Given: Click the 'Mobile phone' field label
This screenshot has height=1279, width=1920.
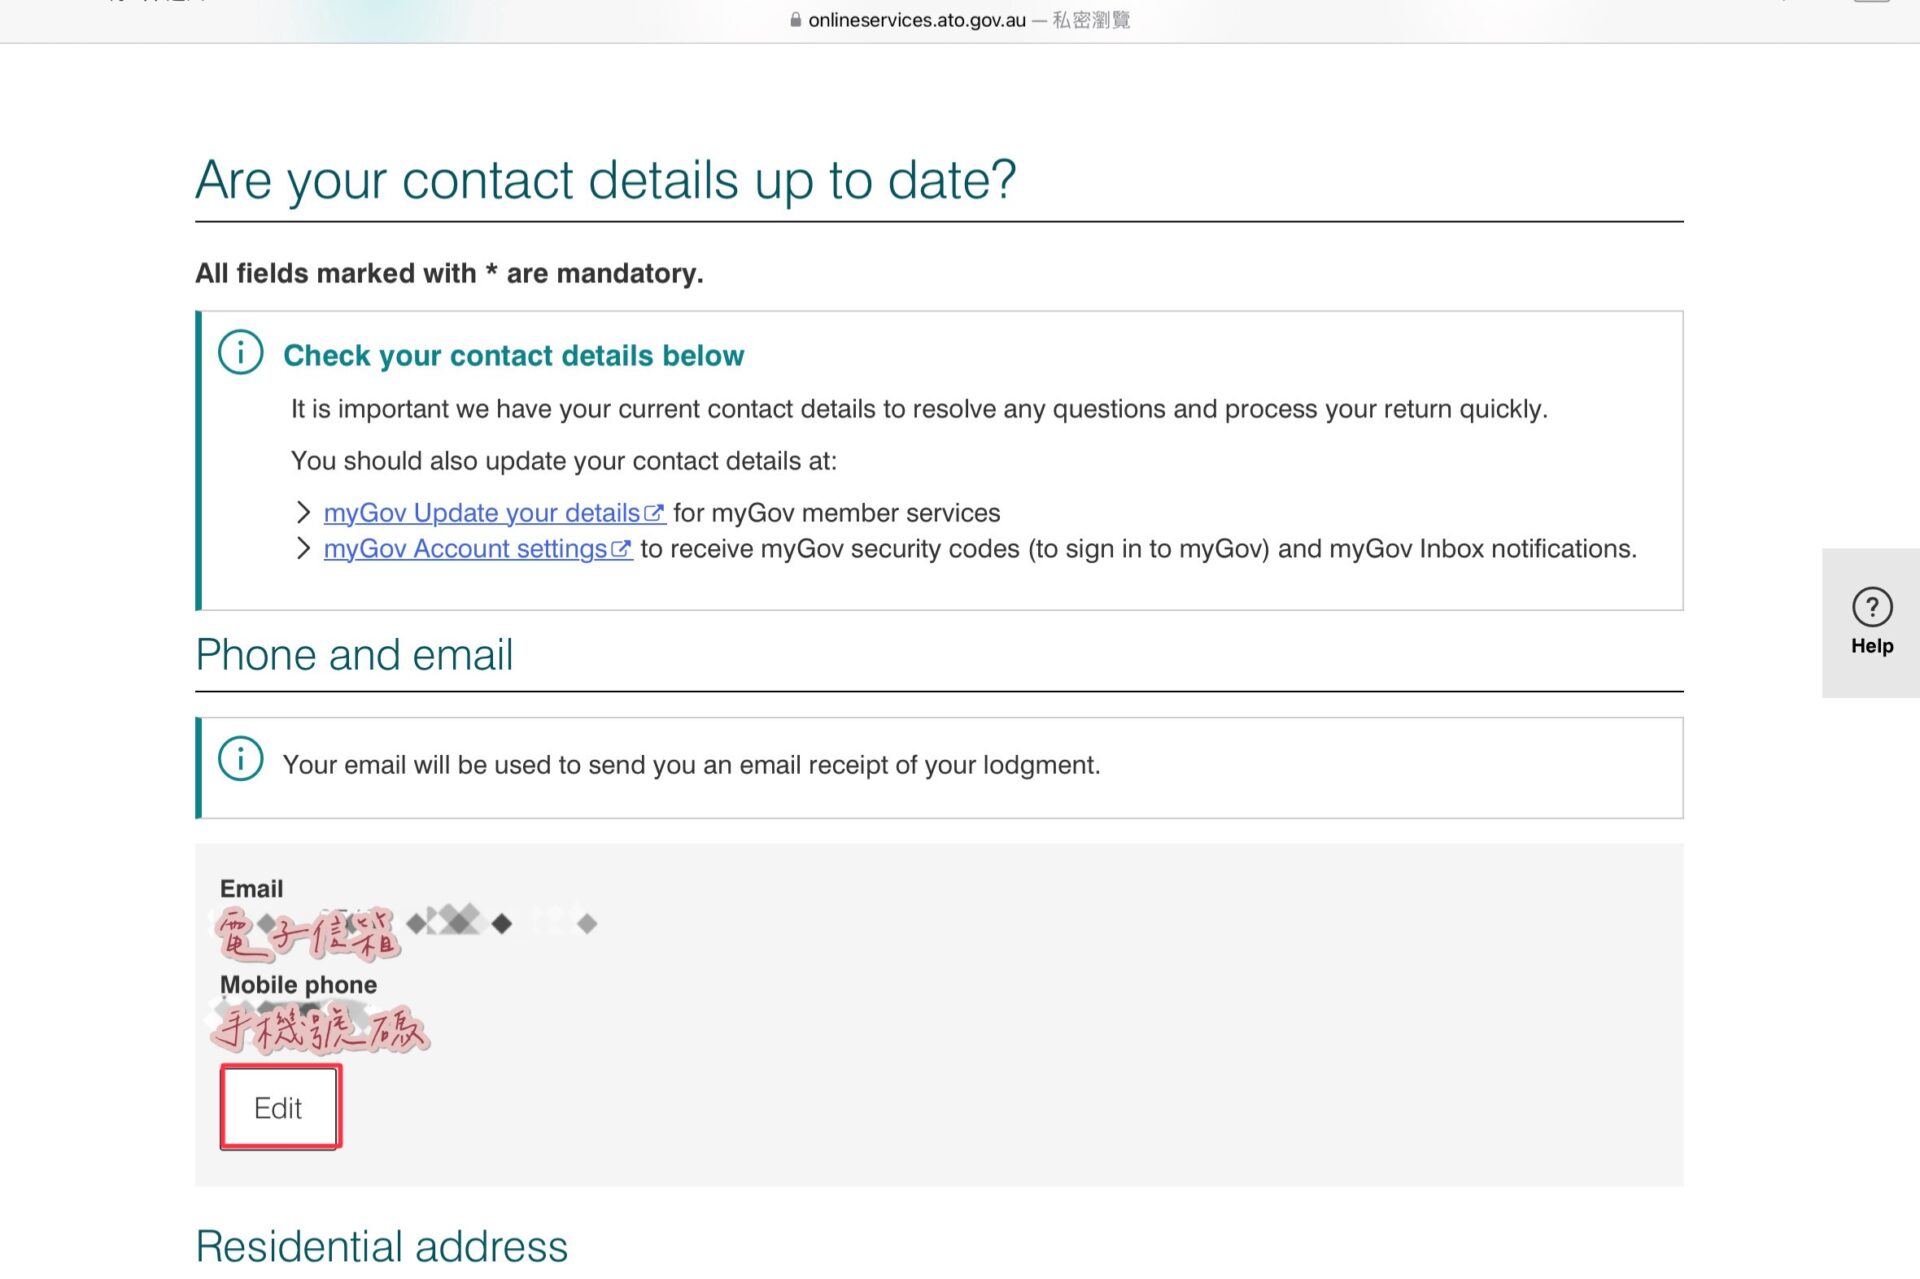Looking at the screenshot, I should click(298, 985).
